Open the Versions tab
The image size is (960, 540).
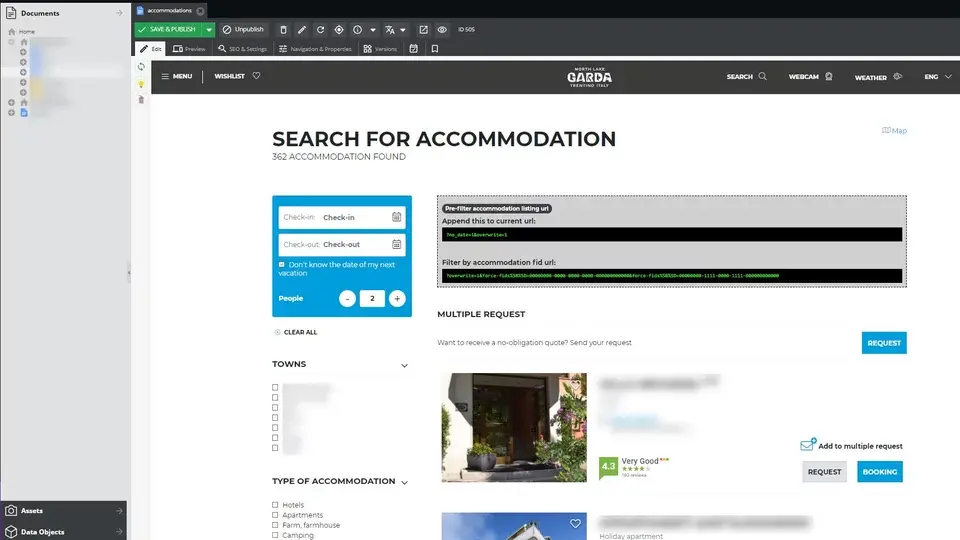(x=380, y=49)
